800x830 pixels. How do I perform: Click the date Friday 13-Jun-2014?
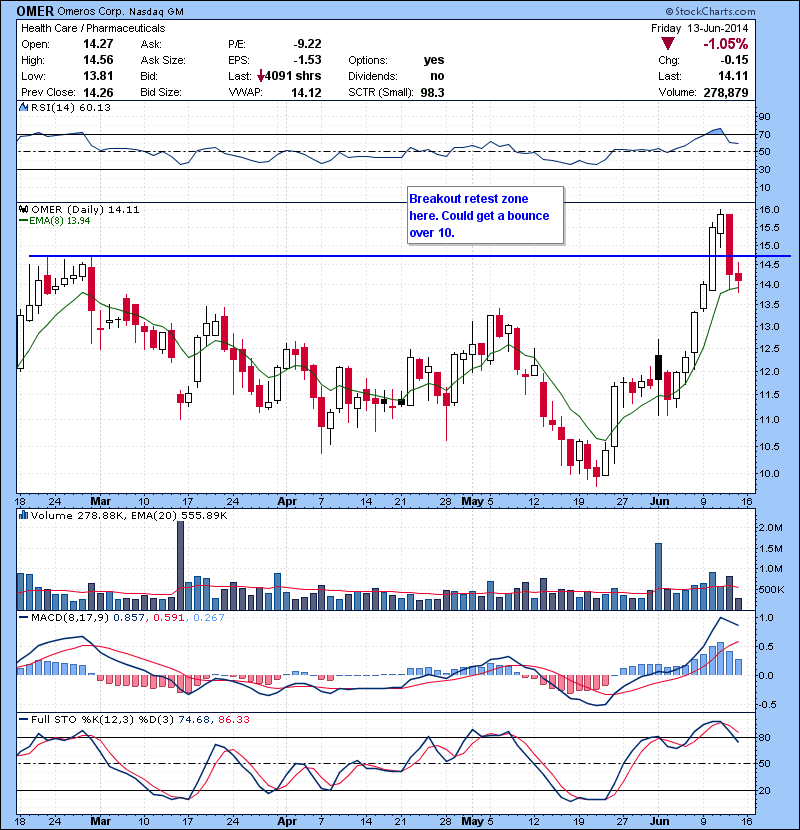pyautogui.click(x=699, y=28)
